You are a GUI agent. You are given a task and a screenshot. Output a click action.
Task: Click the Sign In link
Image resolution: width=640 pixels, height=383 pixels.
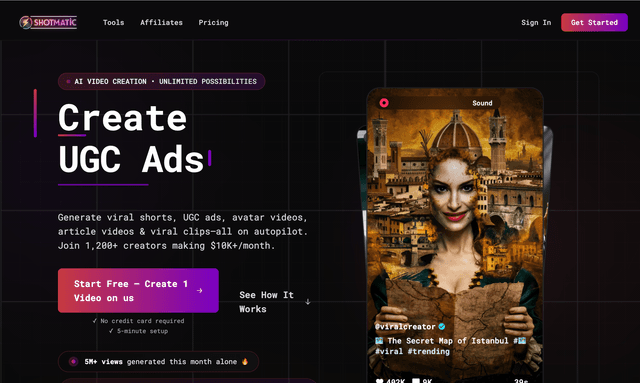tap(536, 22)
